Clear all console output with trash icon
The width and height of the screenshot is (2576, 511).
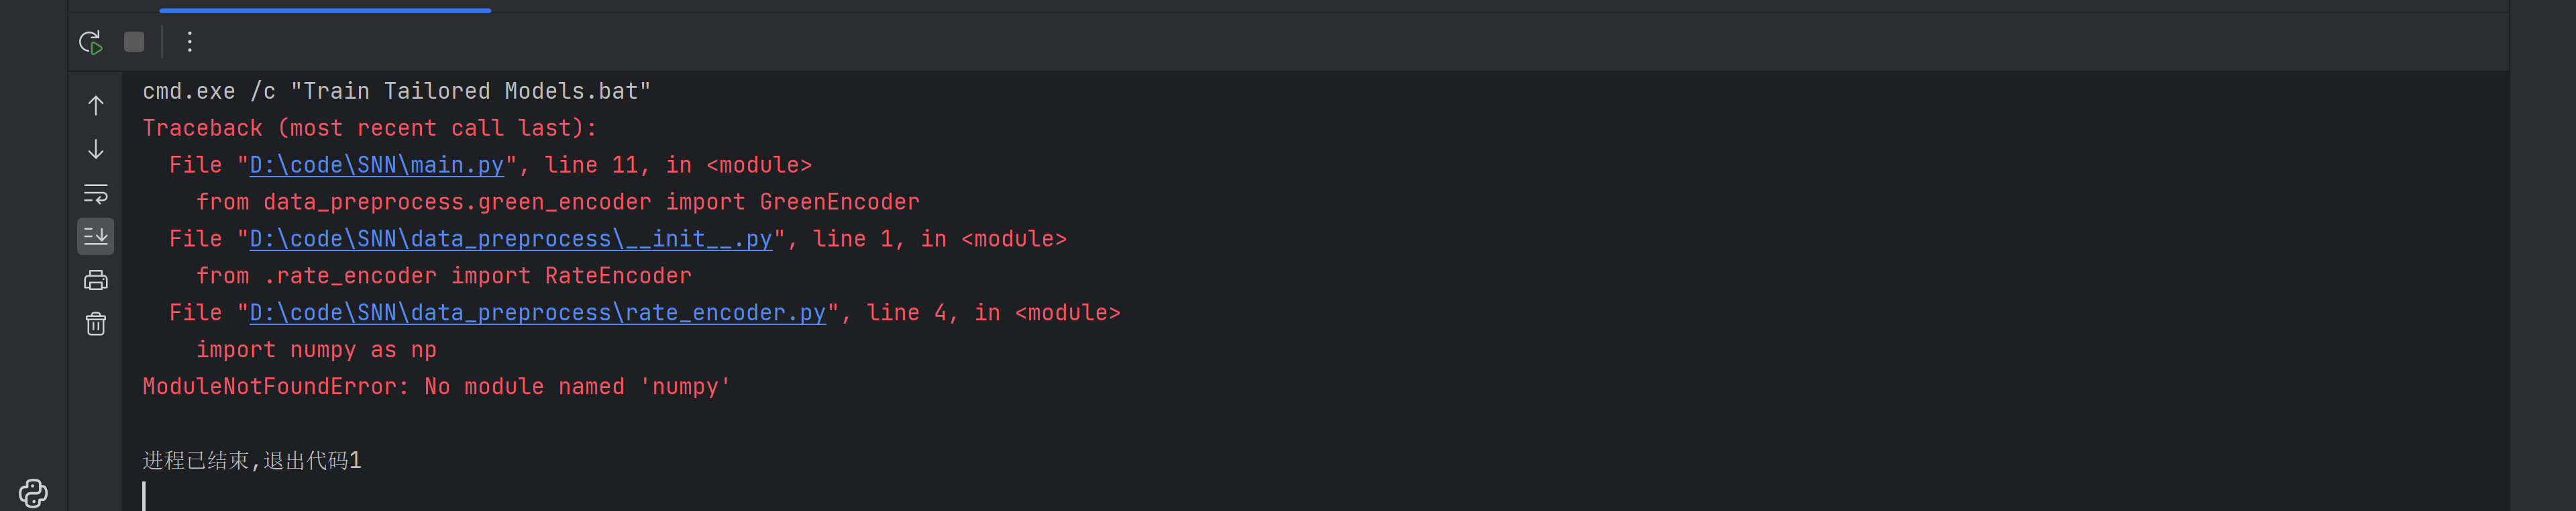96,324
